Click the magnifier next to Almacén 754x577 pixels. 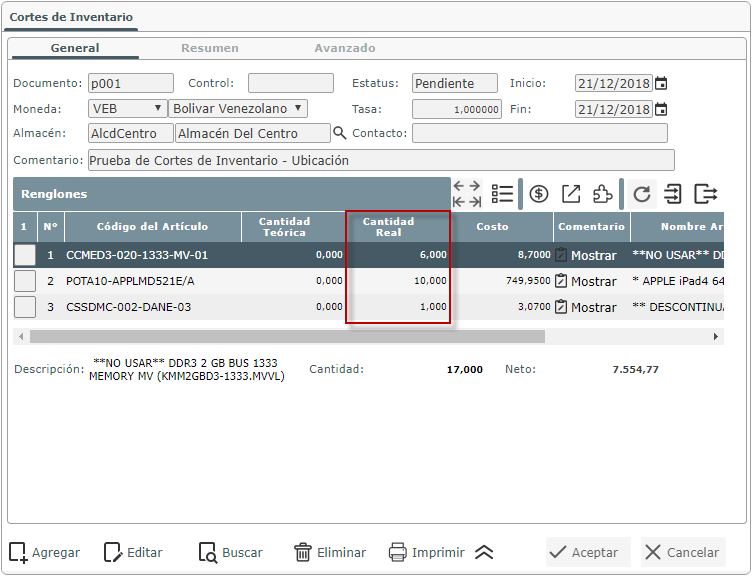coord(340,133)
